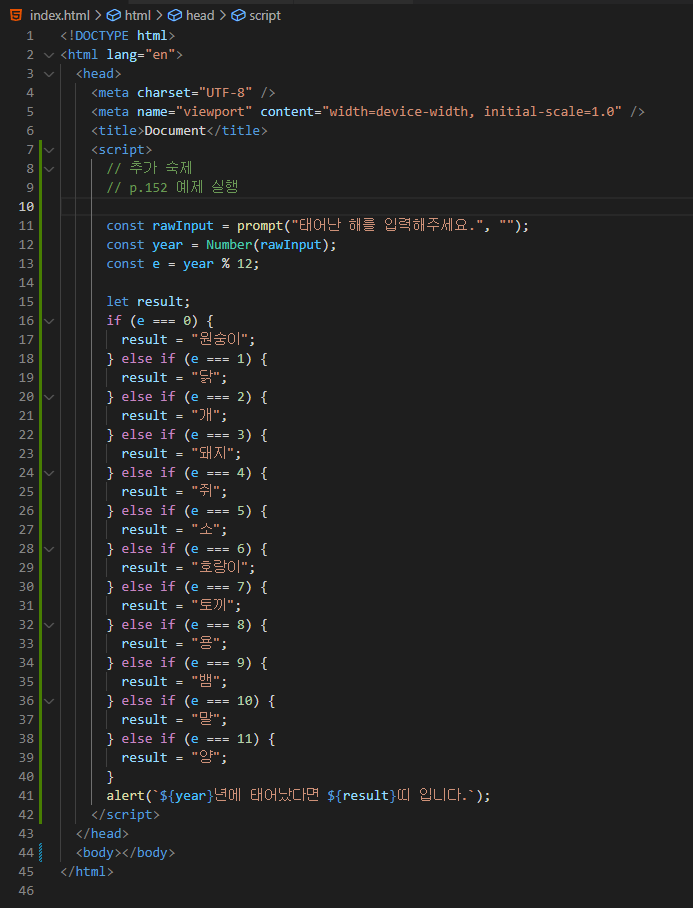The height and width of the screenshot is (908, 693).
Task: Fold the if block at line 16
Action: [49, 321]
